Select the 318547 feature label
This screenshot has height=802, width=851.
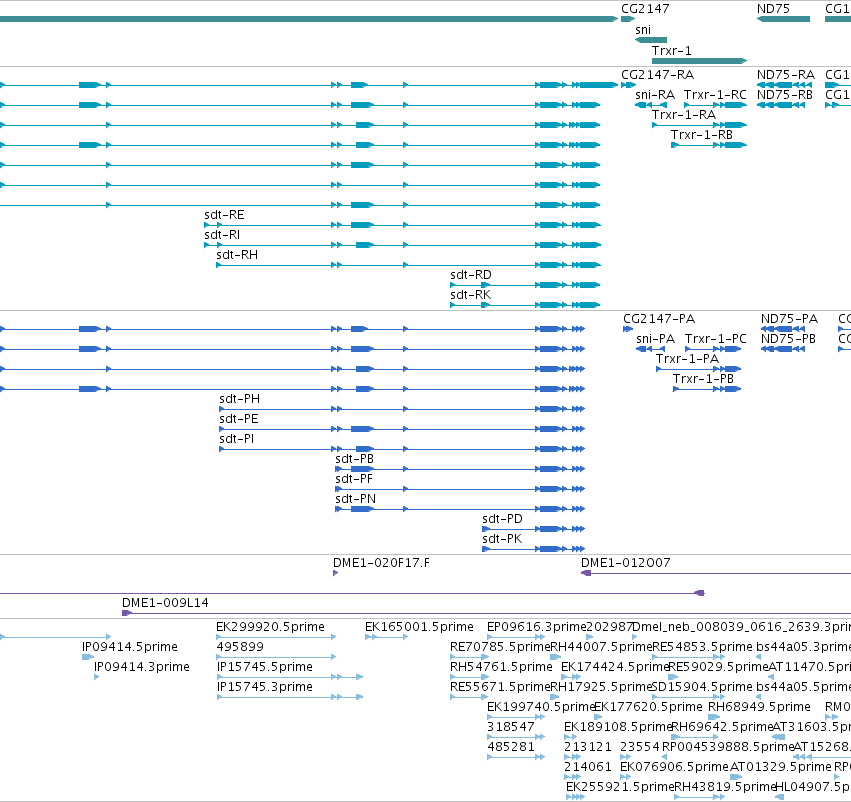coord(511,727)
